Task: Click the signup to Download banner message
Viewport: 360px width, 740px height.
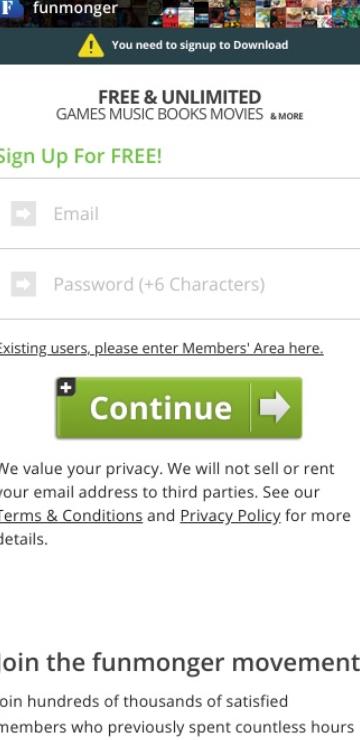Action: pos(200,45)
